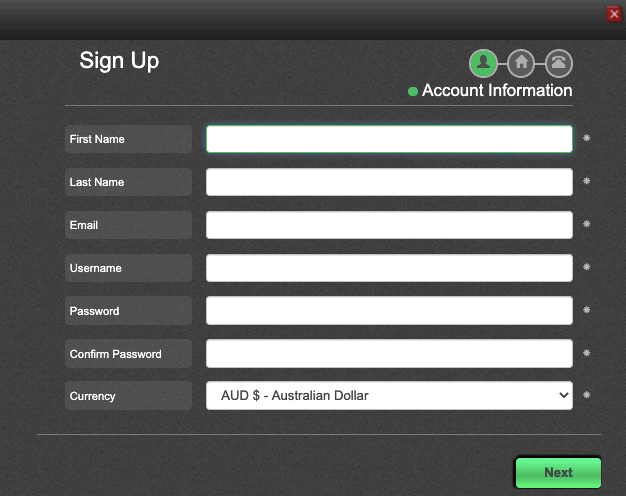This screenshot has height=496, width=626.
Task: Click the Confirm Password field
Action: tap(389, 354)
